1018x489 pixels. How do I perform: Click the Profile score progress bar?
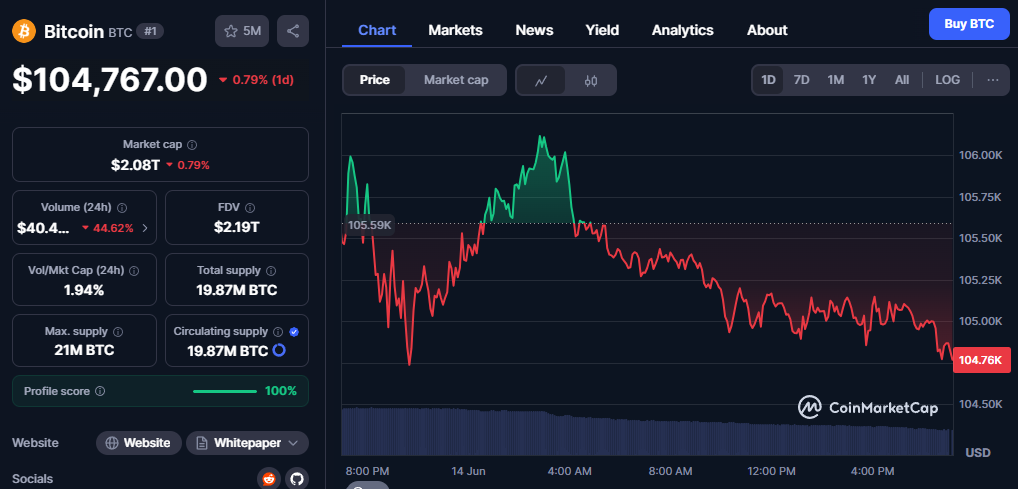(225, 391)
